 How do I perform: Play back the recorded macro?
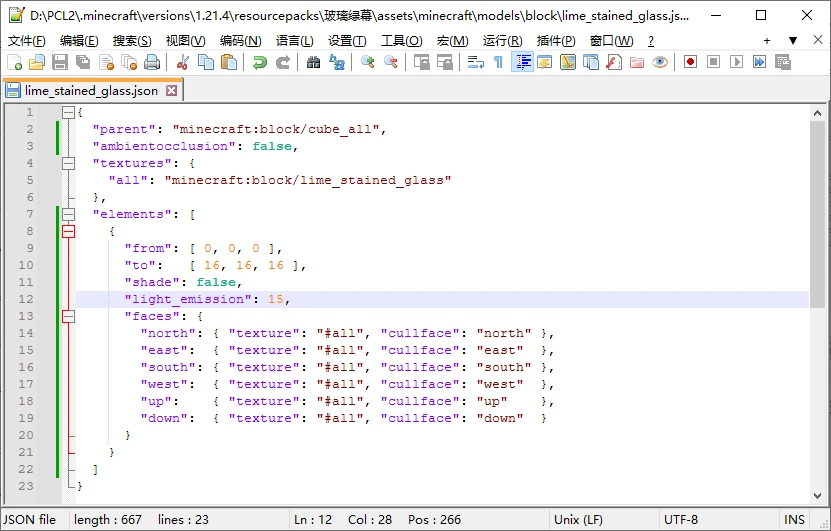(736, 63)
